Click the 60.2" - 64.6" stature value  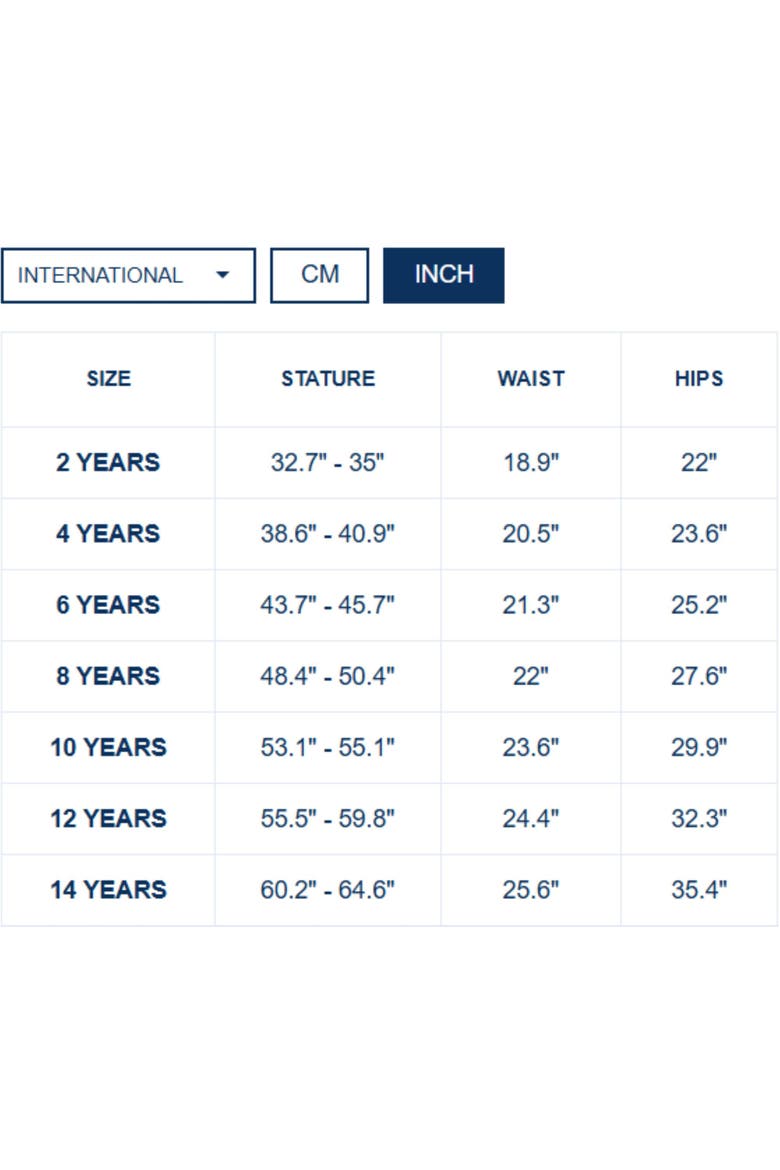tap(327, 890)
